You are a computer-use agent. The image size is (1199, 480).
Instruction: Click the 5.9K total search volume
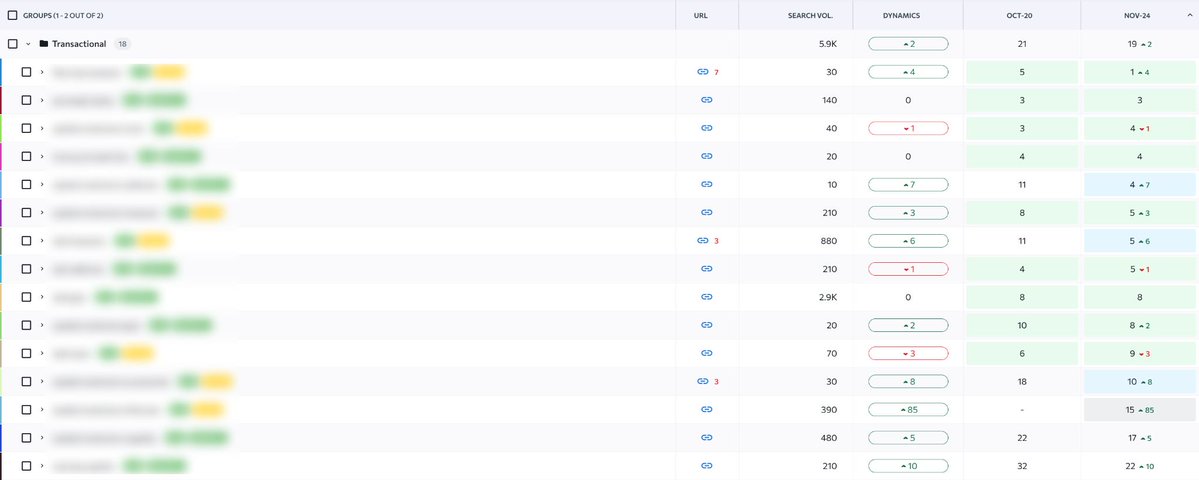(827, 44)
